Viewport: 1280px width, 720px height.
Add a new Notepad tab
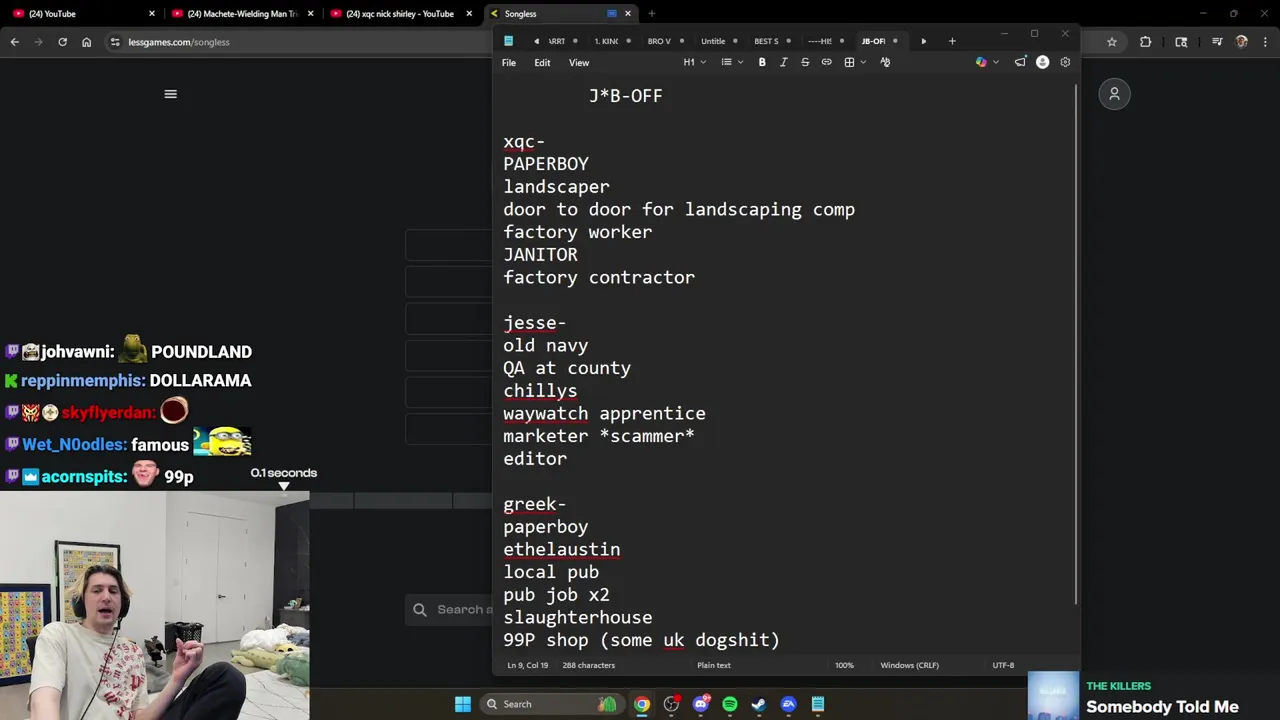coord(952,41)
